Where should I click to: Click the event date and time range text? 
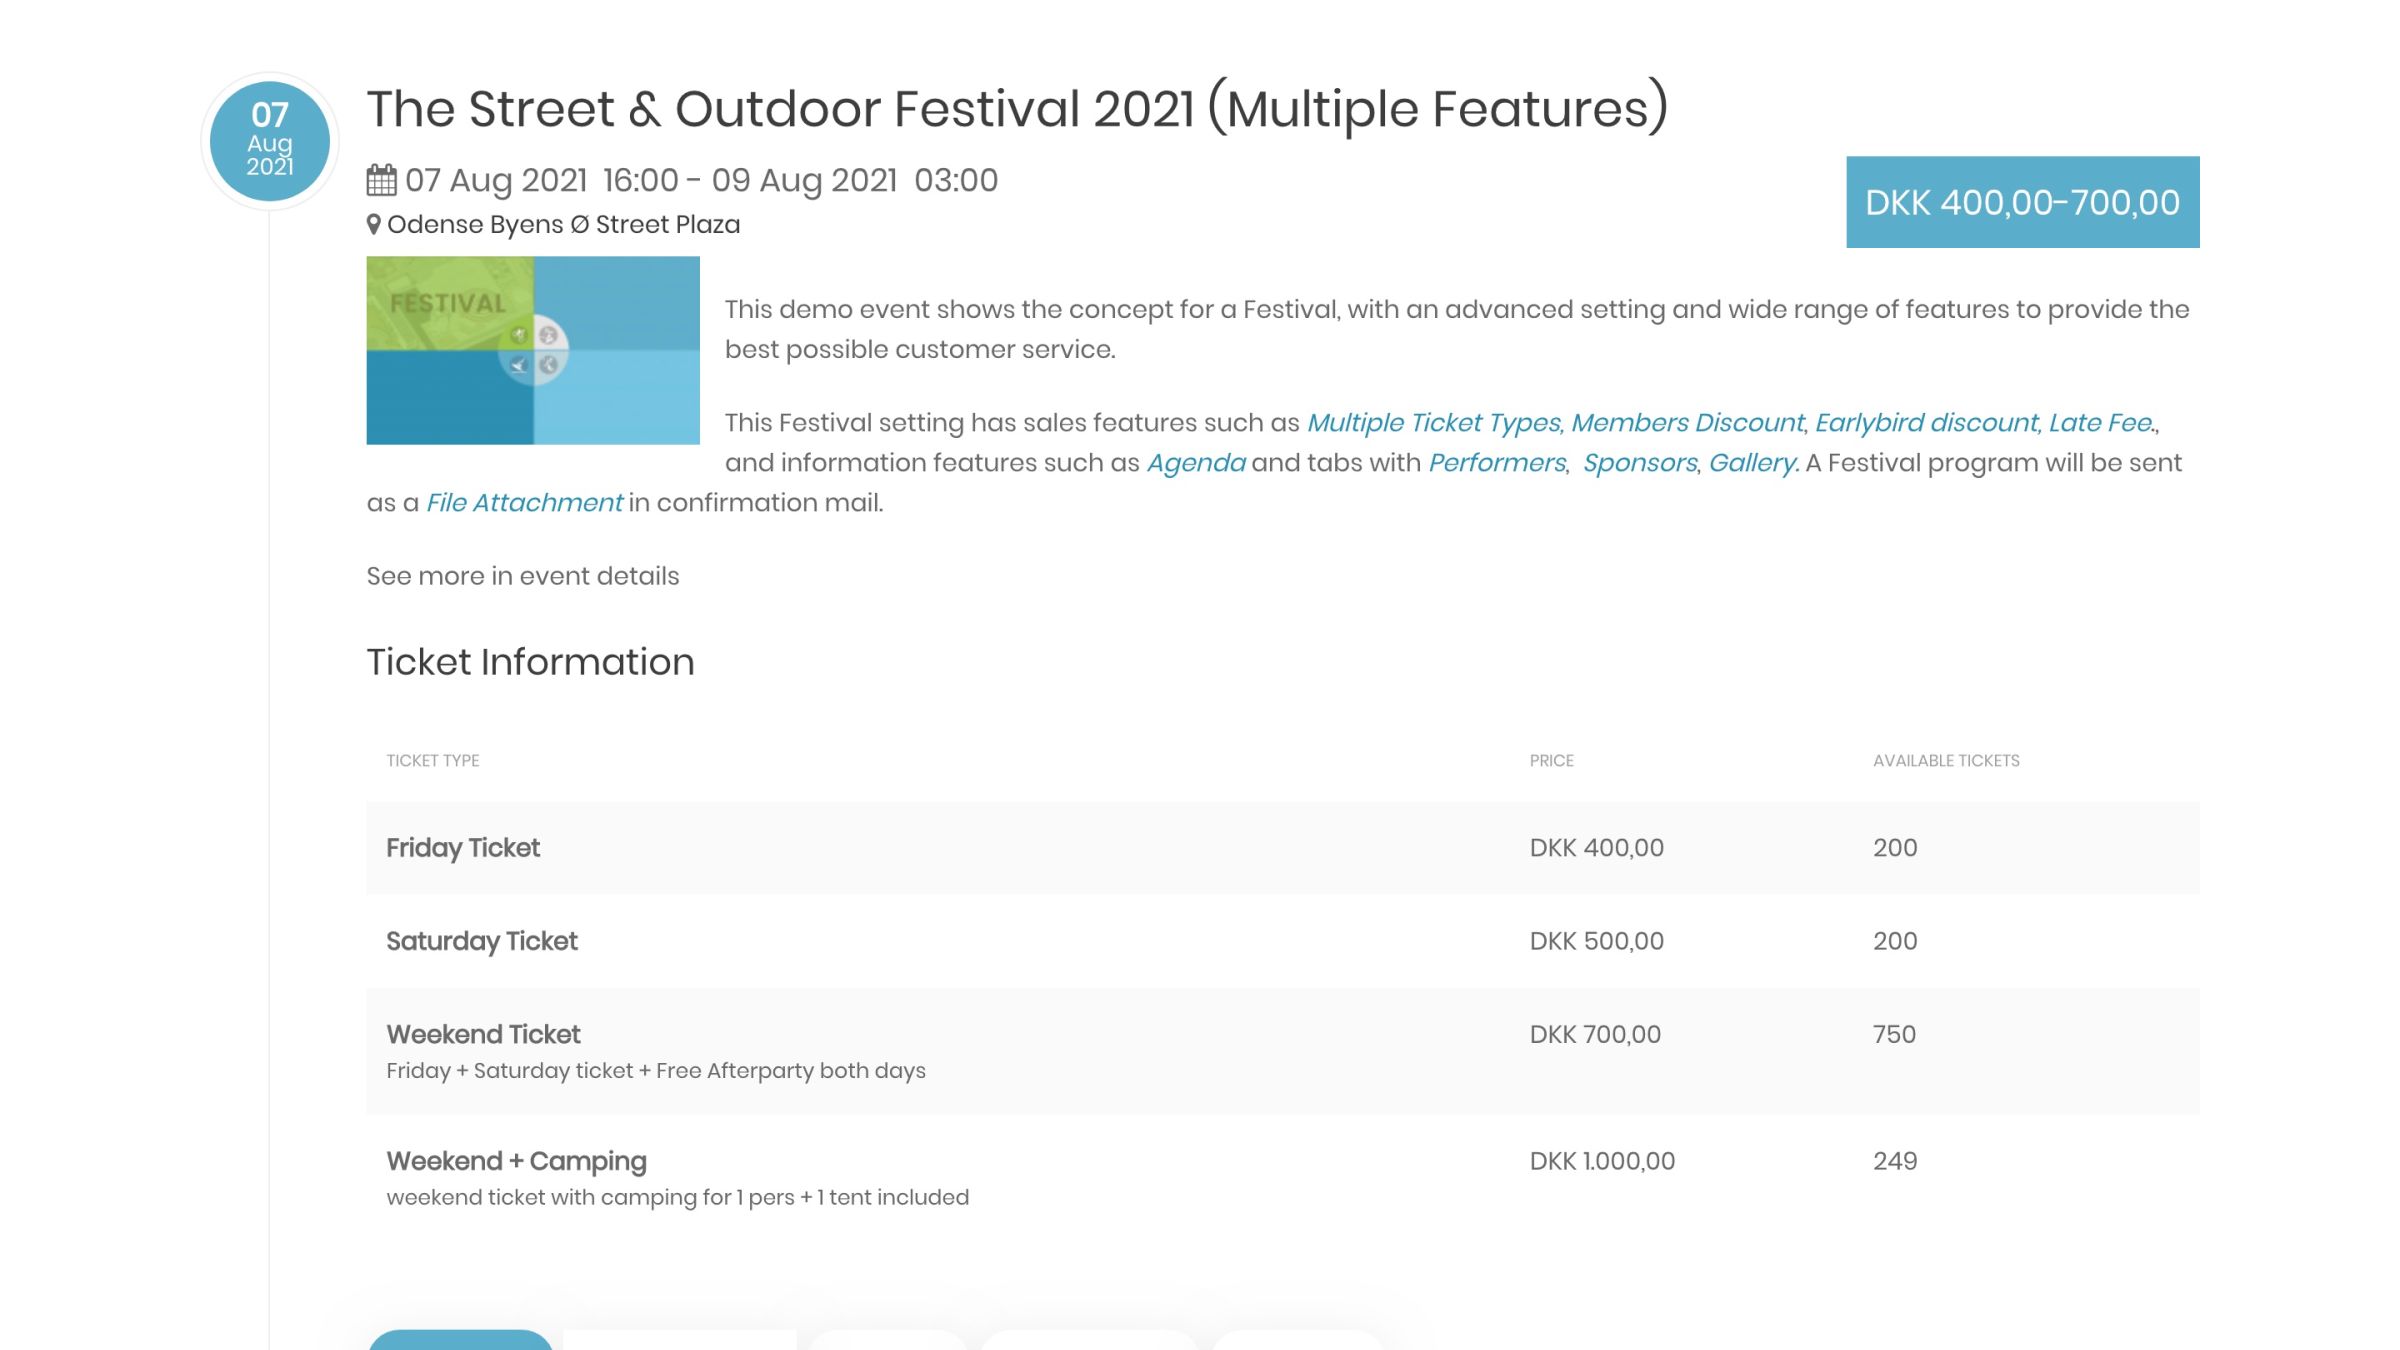coord(701,180)
